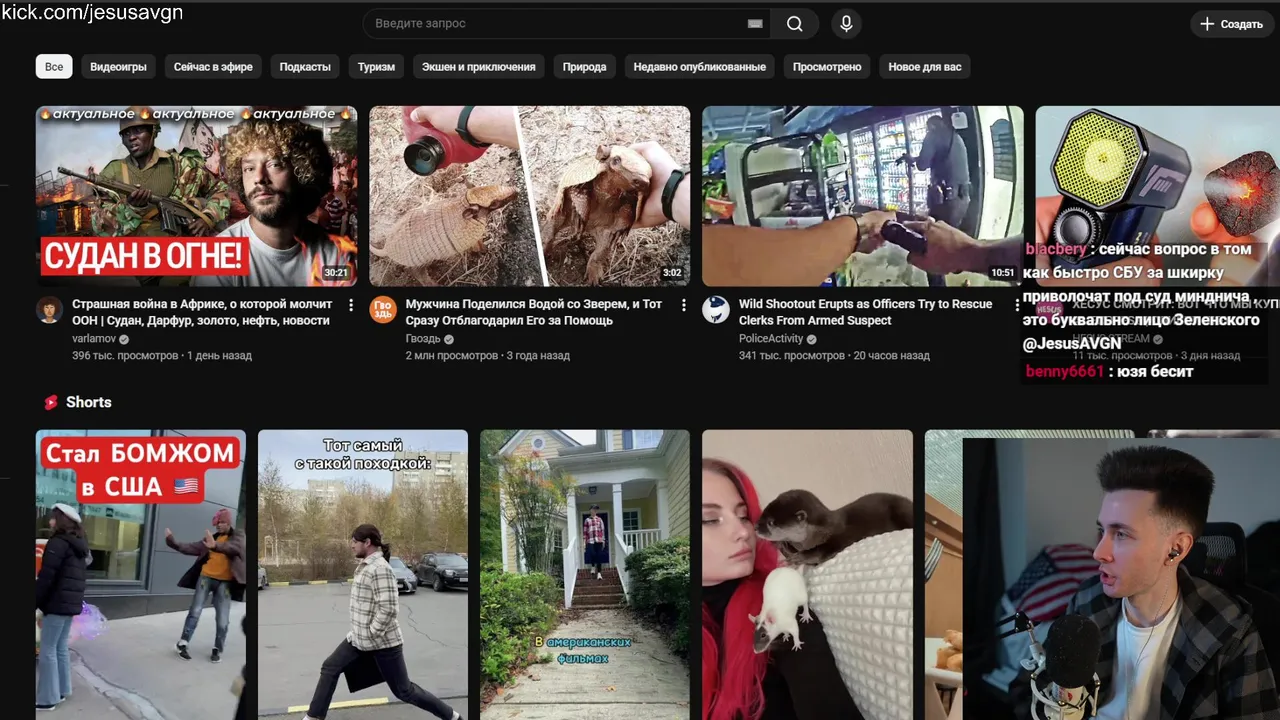This screenshot has height=720, width=1280.
Task: Open the СУДАН В ОГНЕ video thumbnail
Action: click(196, 196)
